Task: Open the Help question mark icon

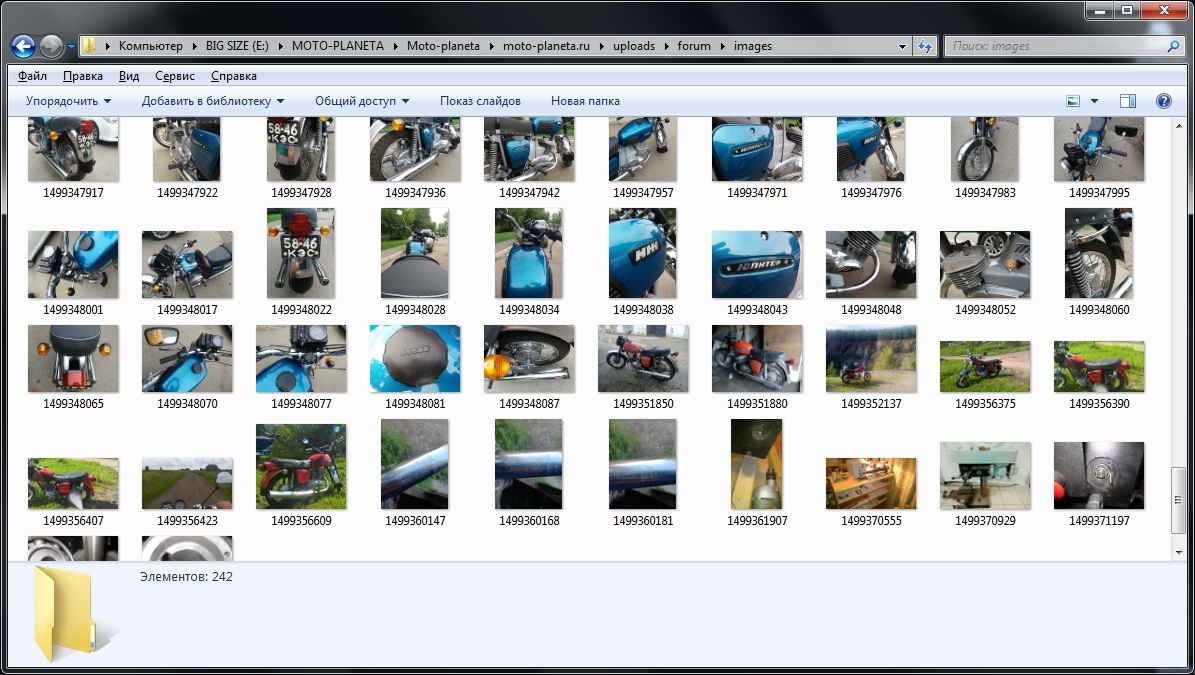Action: (x=1163, y=101)
